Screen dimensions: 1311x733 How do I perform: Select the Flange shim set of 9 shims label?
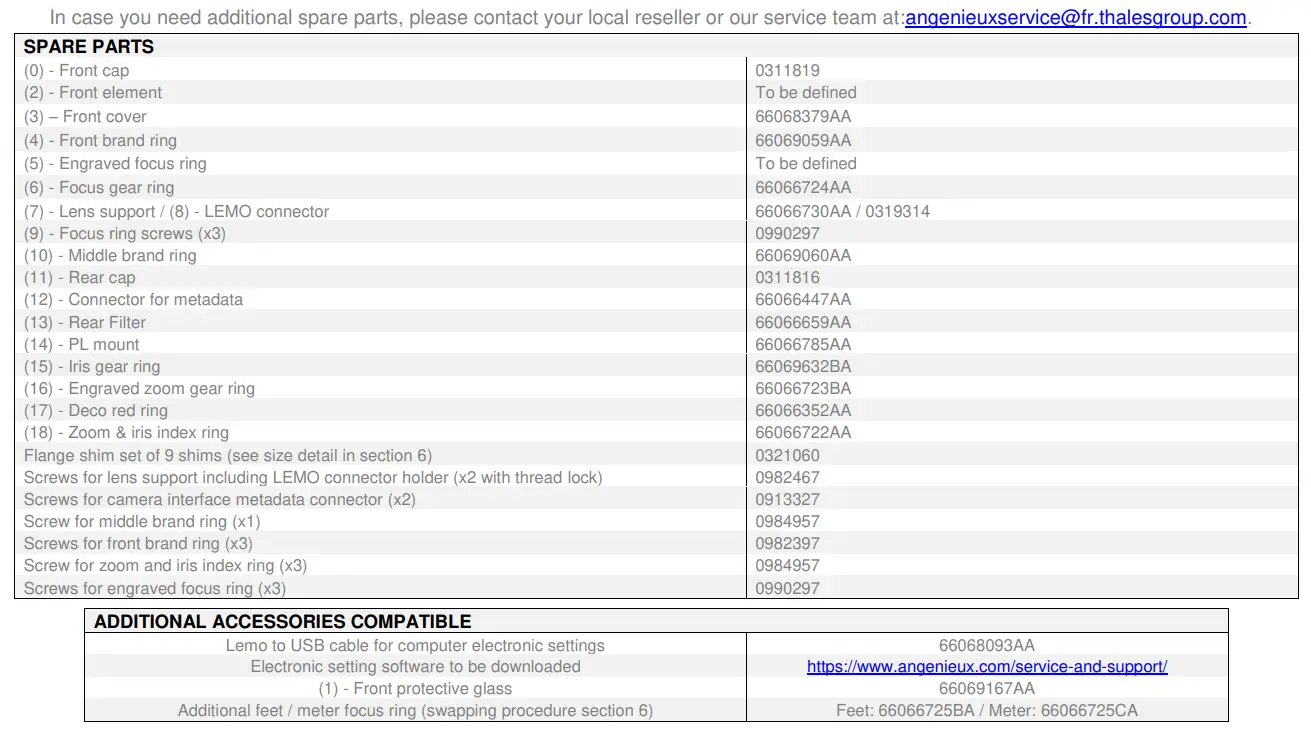(228, 456)
